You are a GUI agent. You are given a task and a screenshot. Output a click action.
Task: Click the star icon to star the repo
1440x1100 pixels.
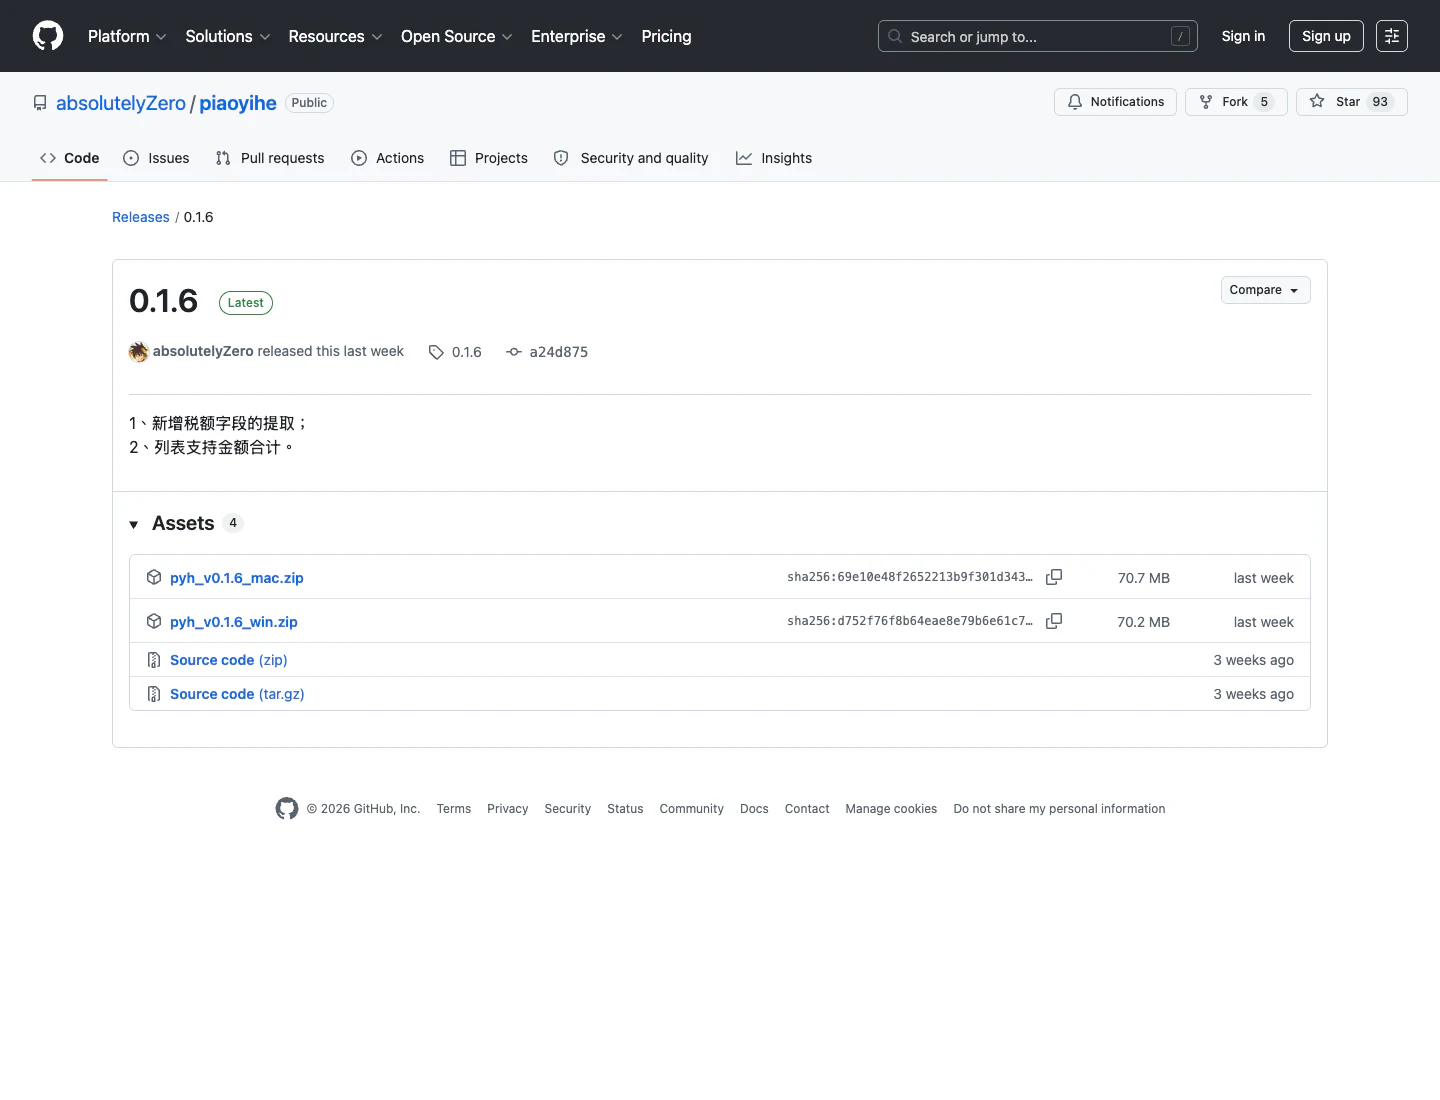(x=1317, y=101)
